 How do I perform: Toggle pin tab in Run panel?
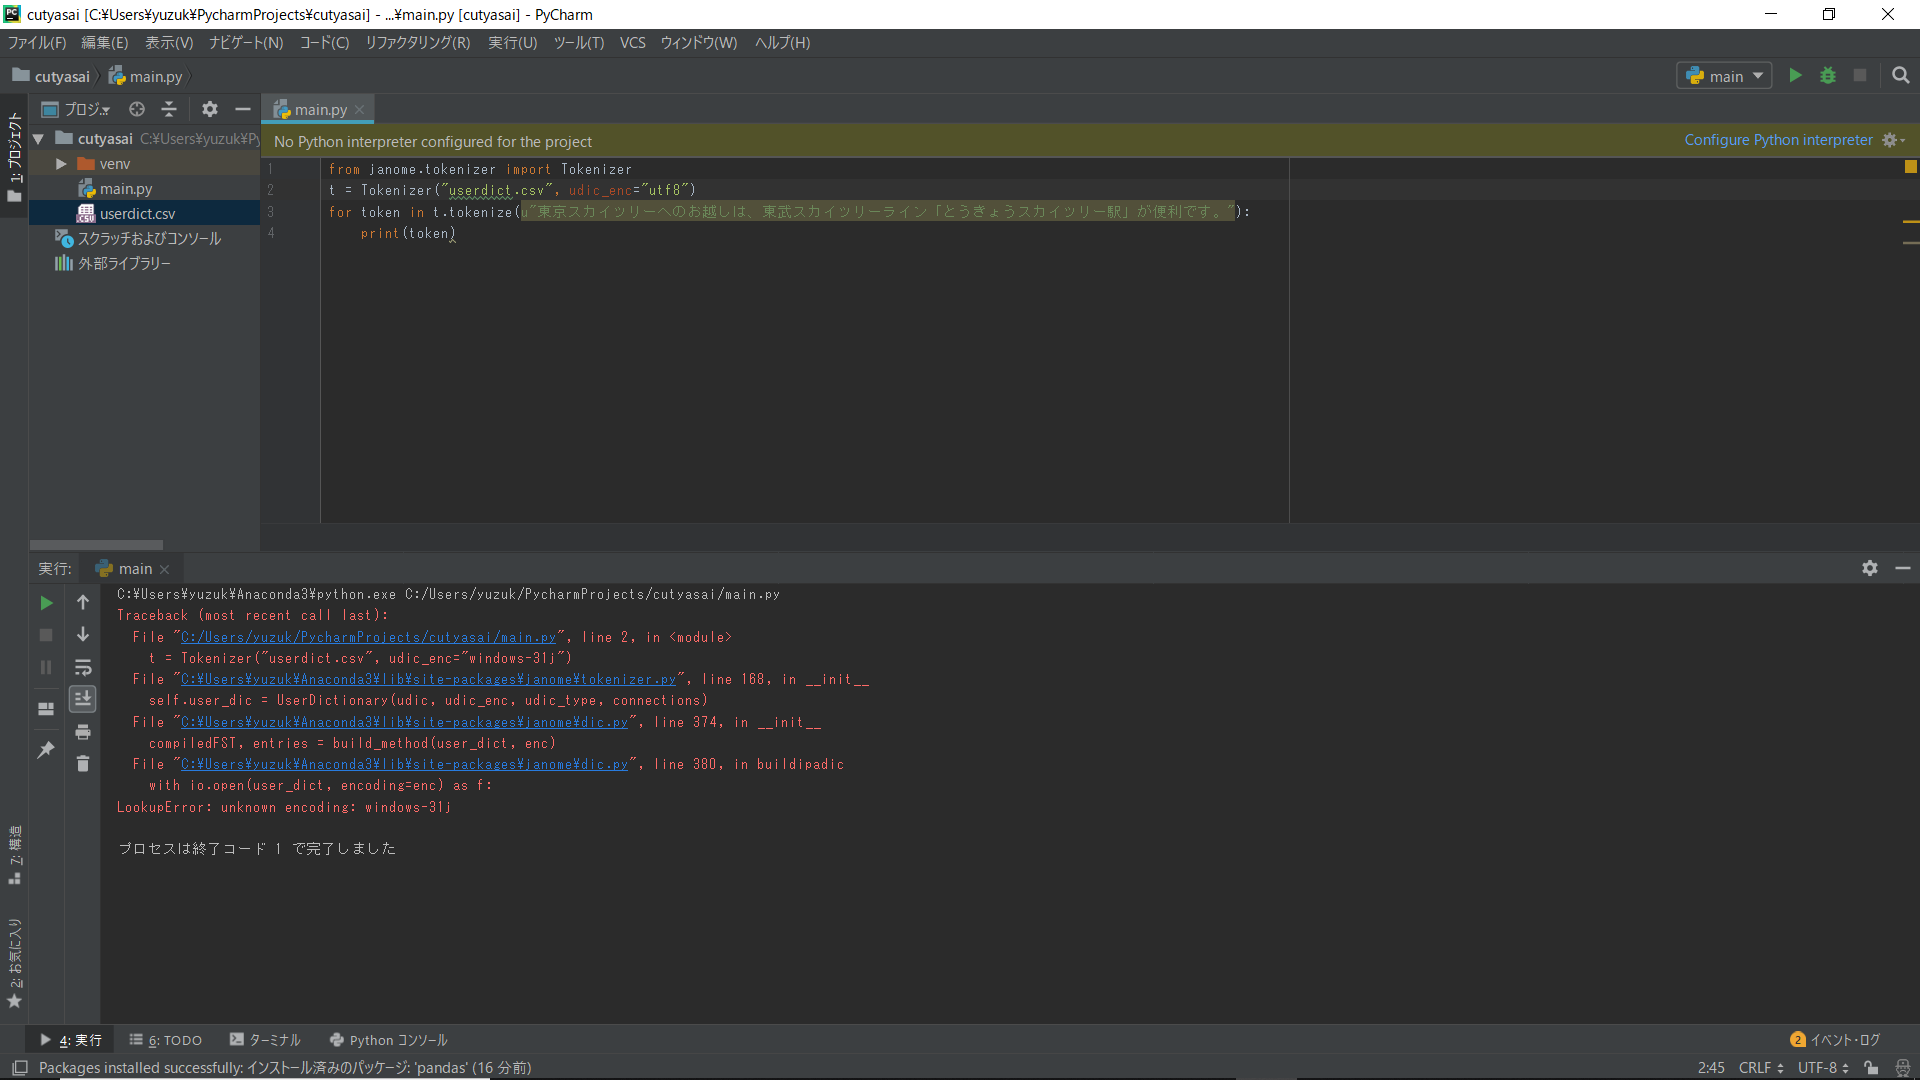click(x=46, y=749)
